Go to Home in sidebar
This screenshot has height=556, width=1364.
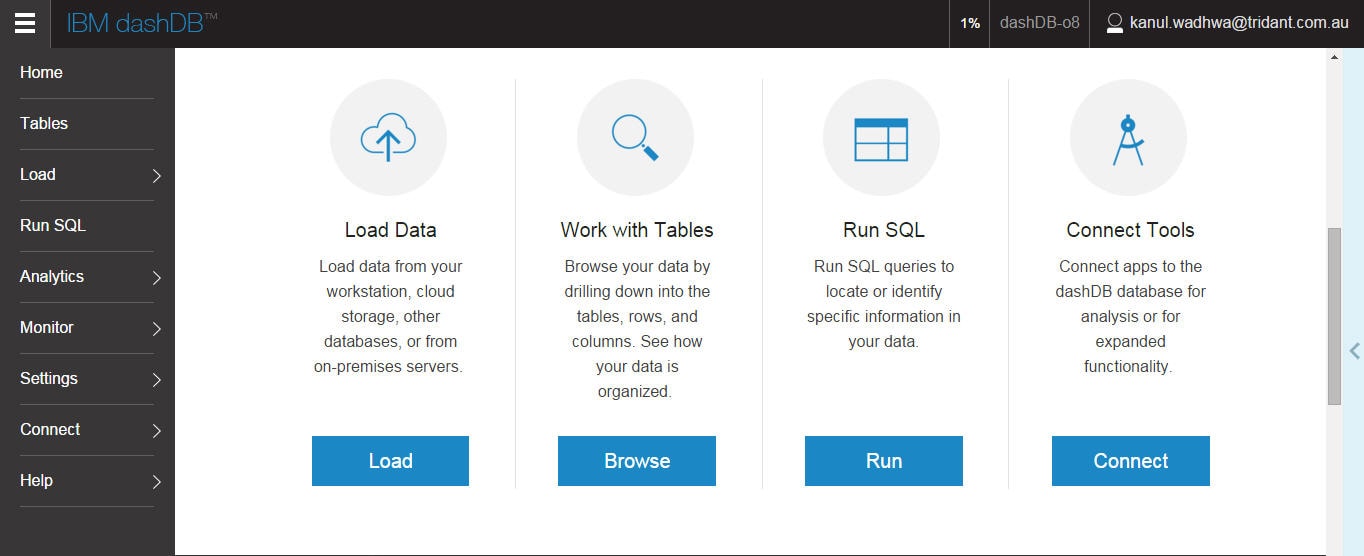(41, 72)
